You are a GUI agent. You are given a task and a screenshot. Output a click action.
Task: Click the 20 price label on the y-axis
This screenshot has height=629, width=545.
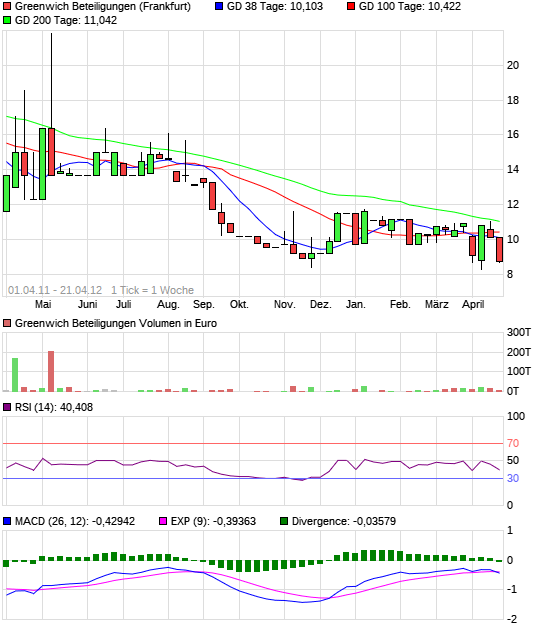513,65
